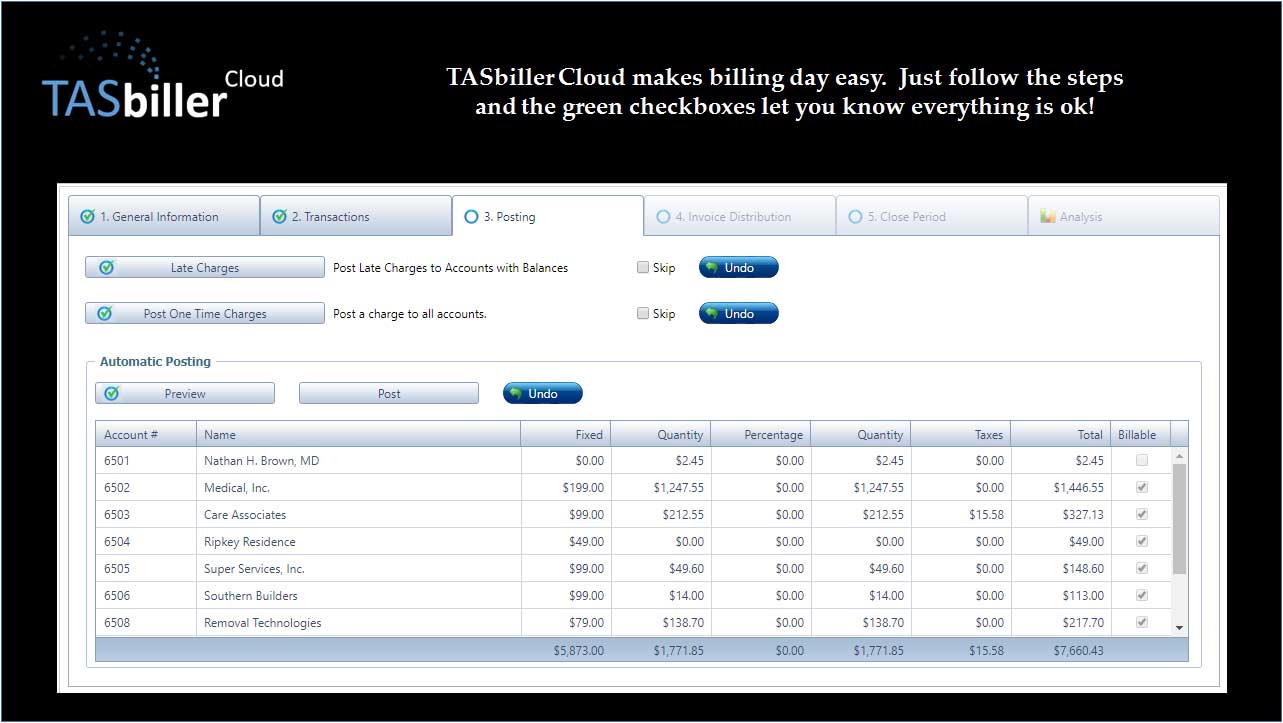Image resolution: width=1283 pixels, height=723 pixels.
Task: Undo the Automatic Posting
Action: (542, 393)
